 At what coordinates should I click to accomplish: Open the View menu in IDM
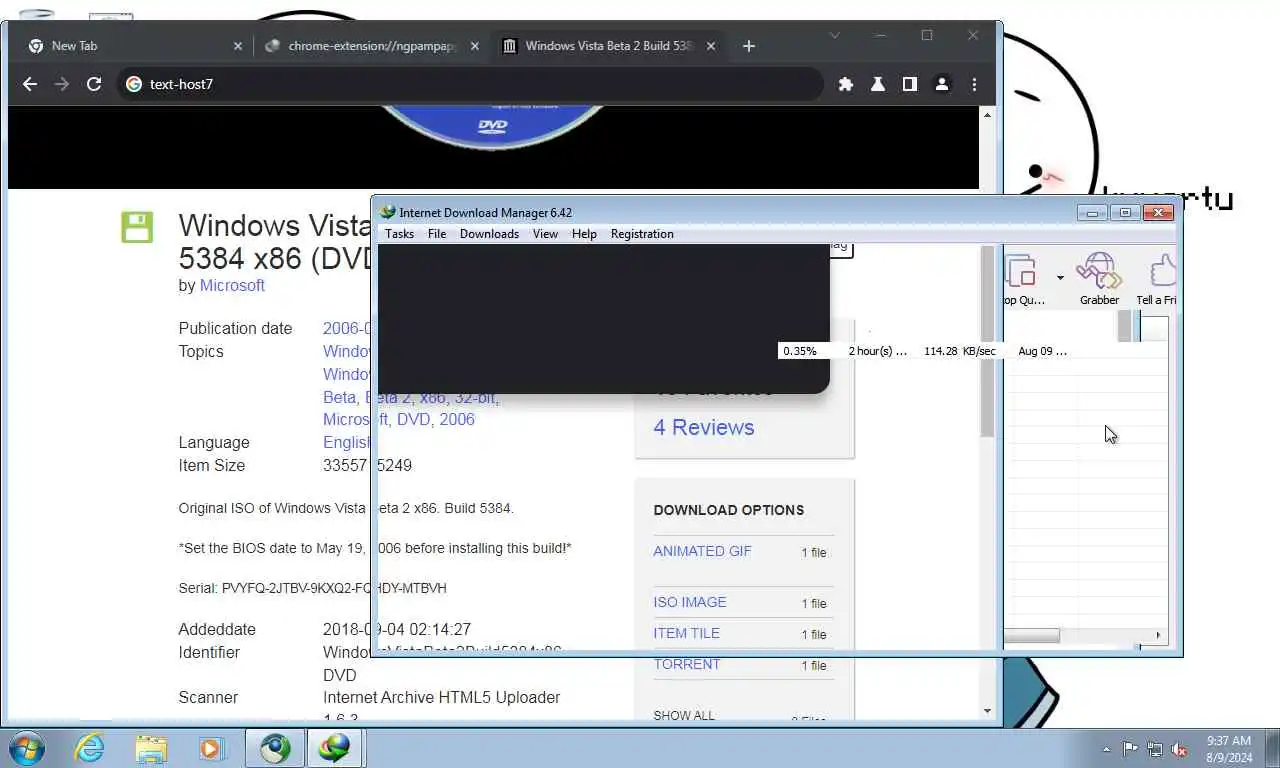point(545,234)
